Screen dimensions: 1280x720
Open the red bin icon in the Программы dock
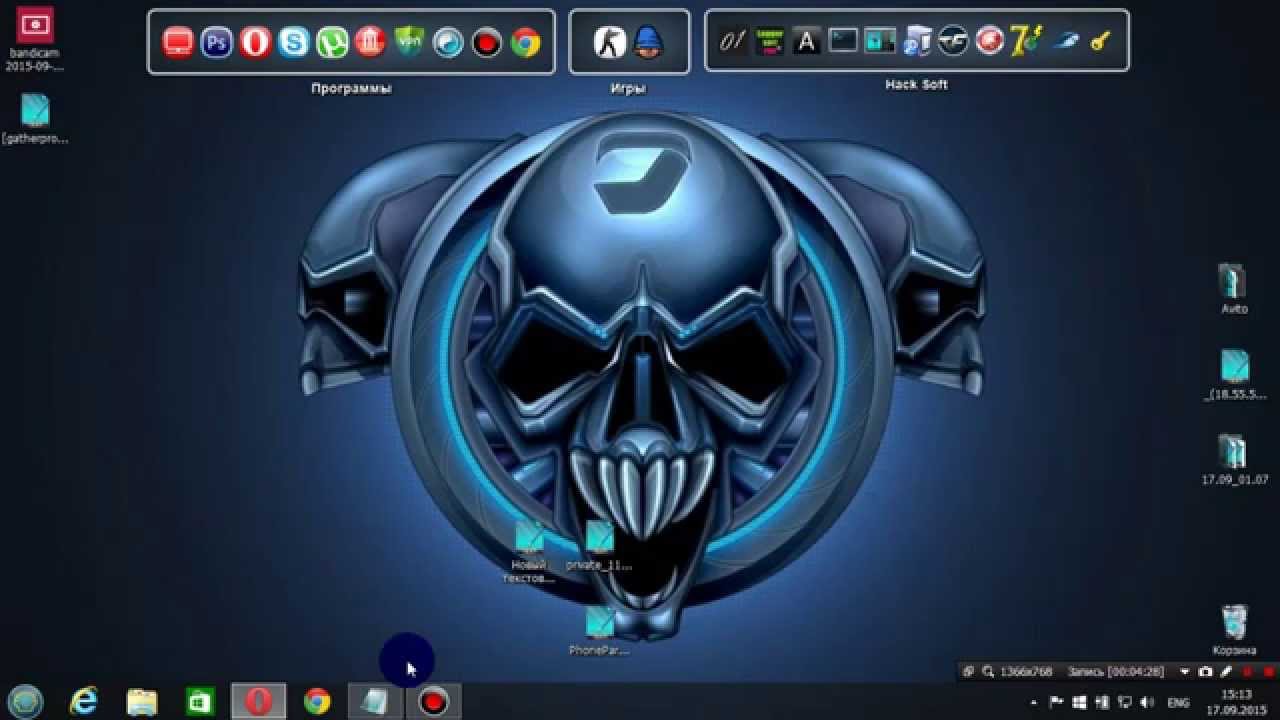[x=371, y=42]
